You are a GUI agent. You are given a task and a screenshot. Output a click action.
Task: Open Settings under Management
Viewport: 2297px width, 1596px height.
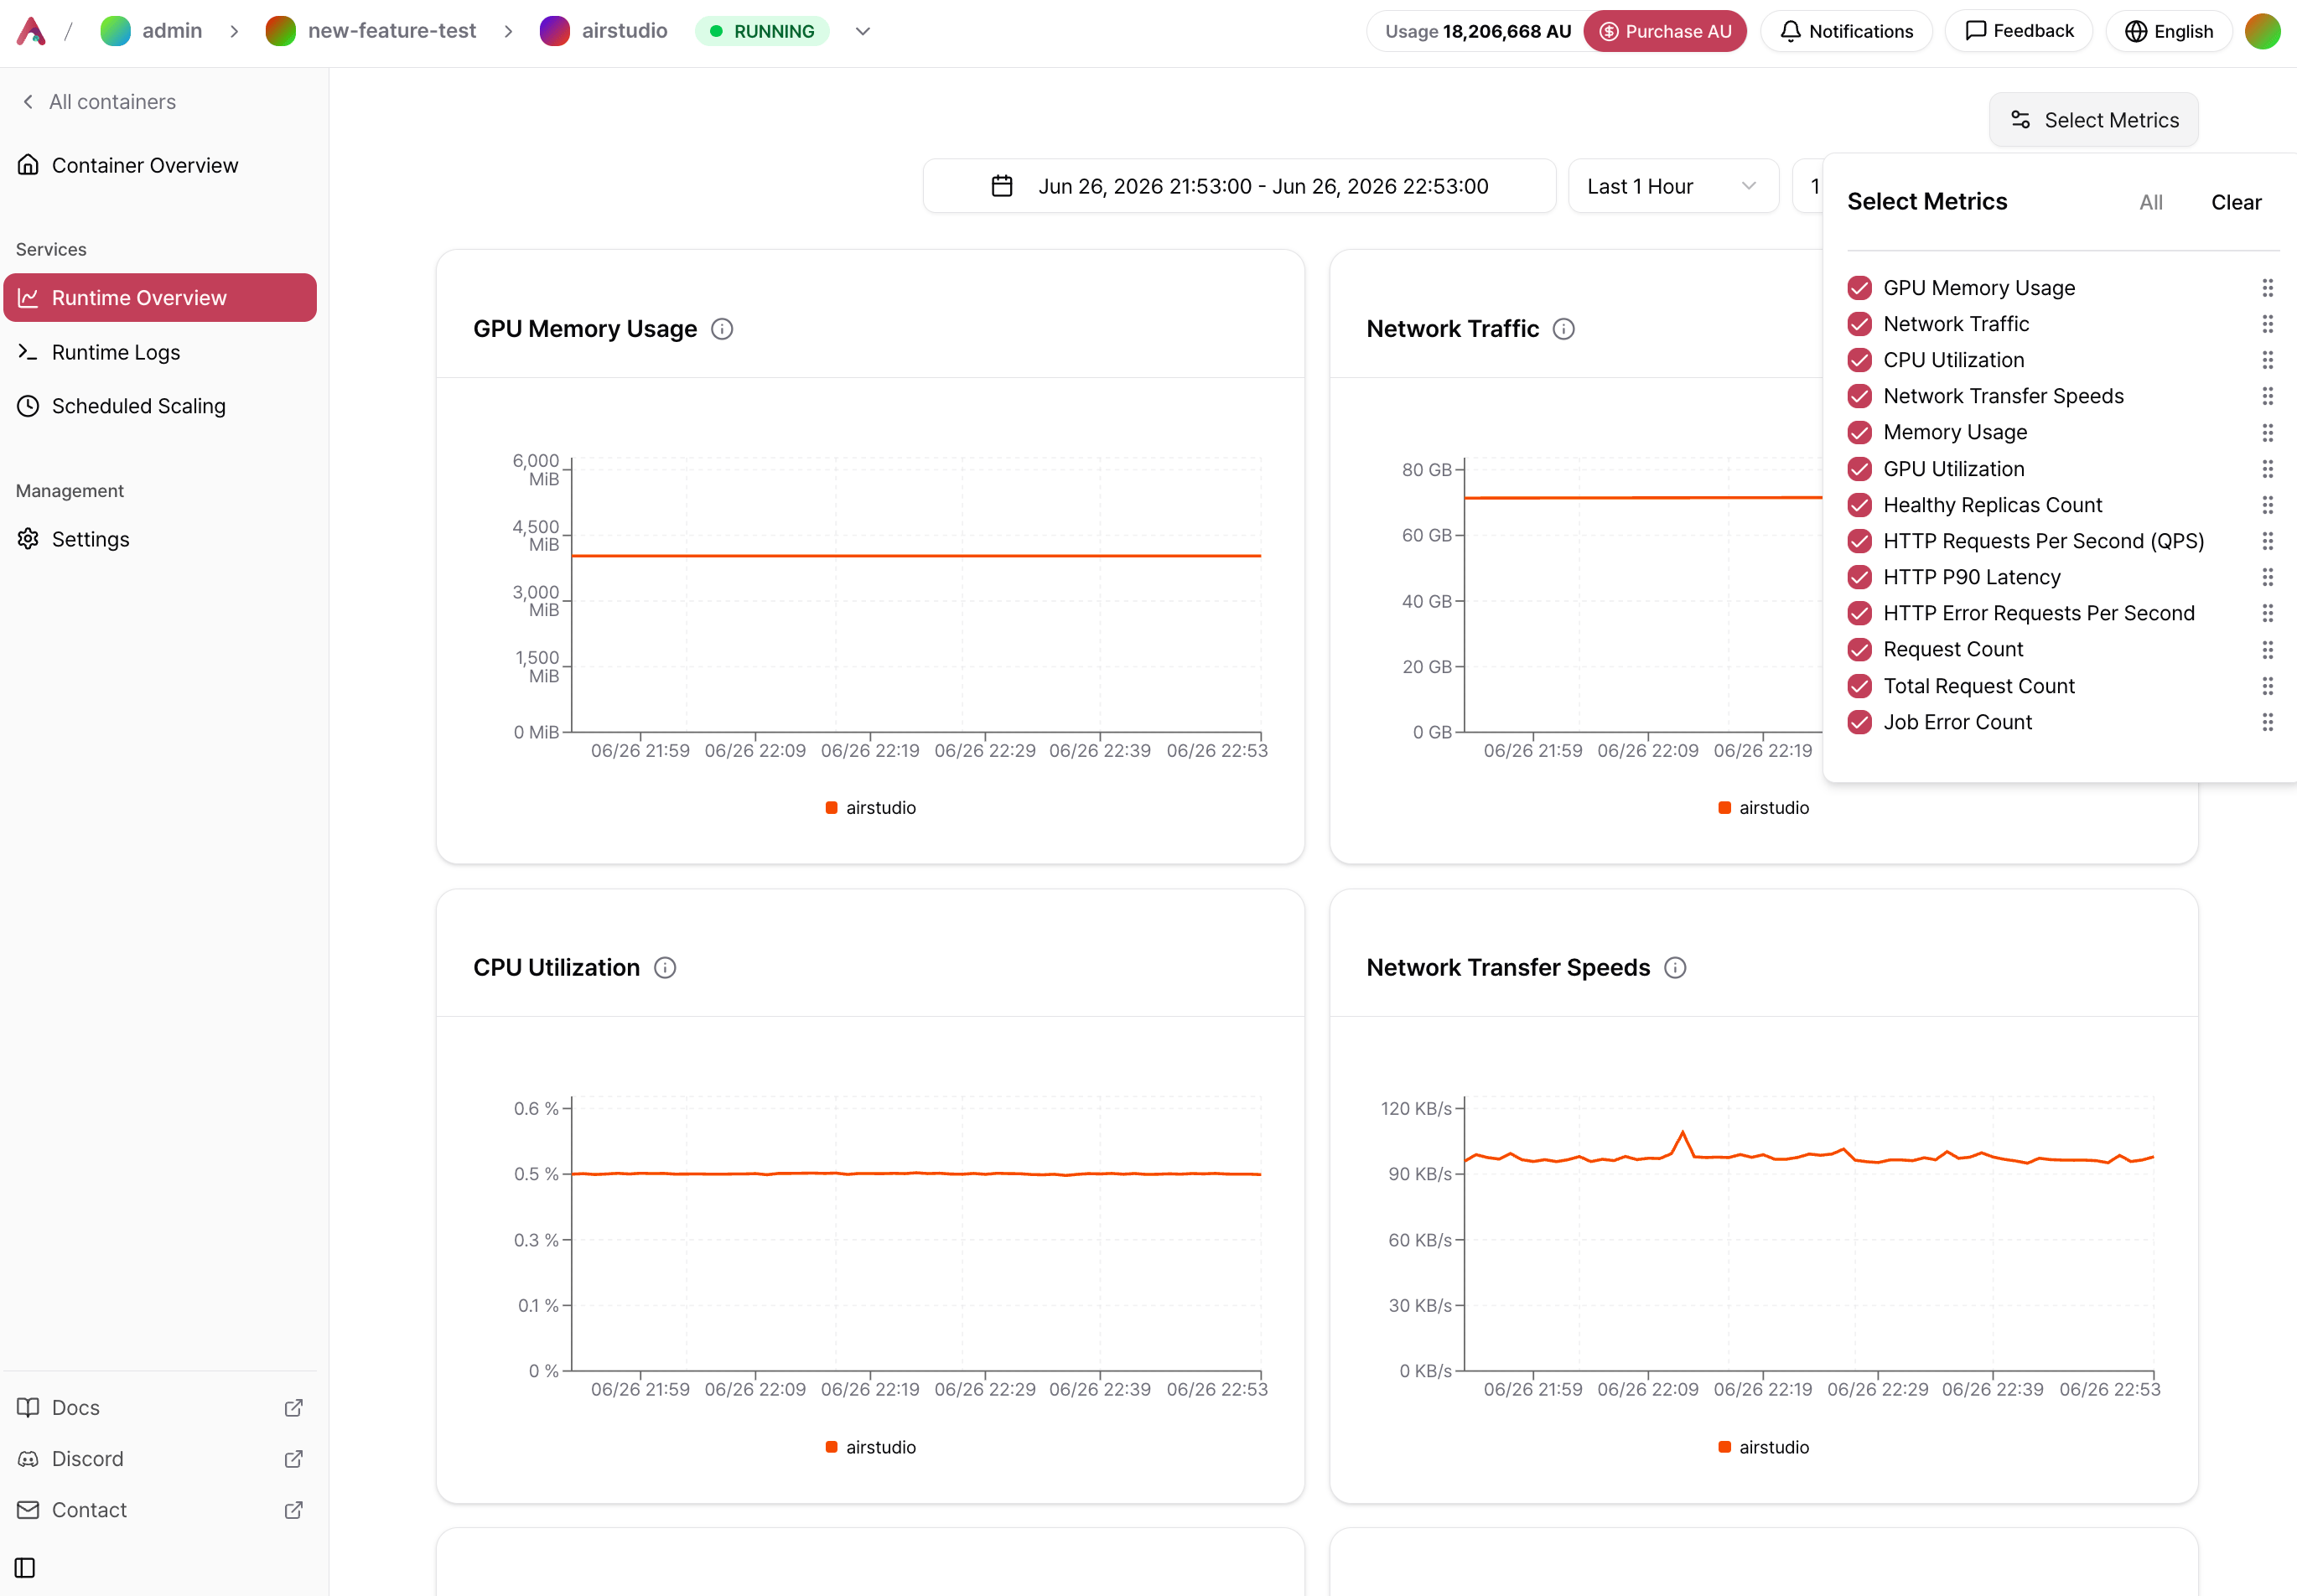[x=160, y=539]
